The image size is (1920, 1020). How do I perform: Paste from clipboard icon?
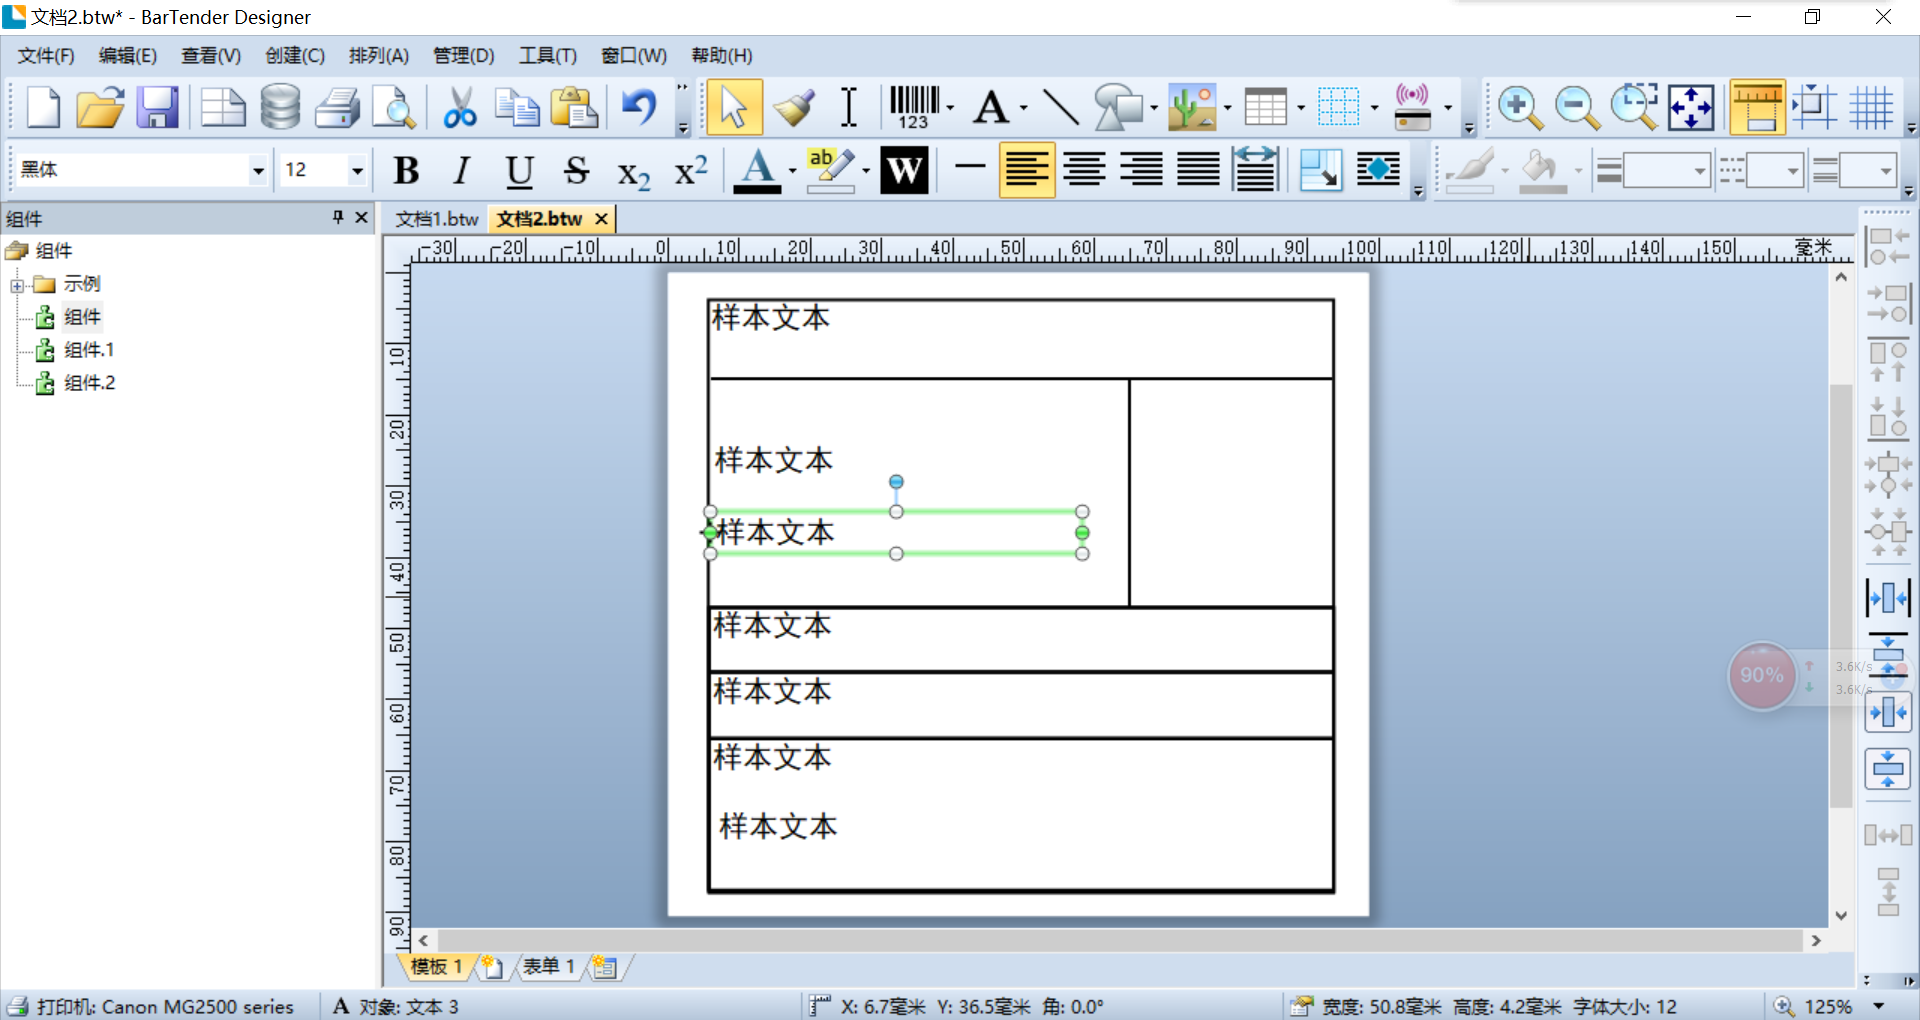coord(575,107)
